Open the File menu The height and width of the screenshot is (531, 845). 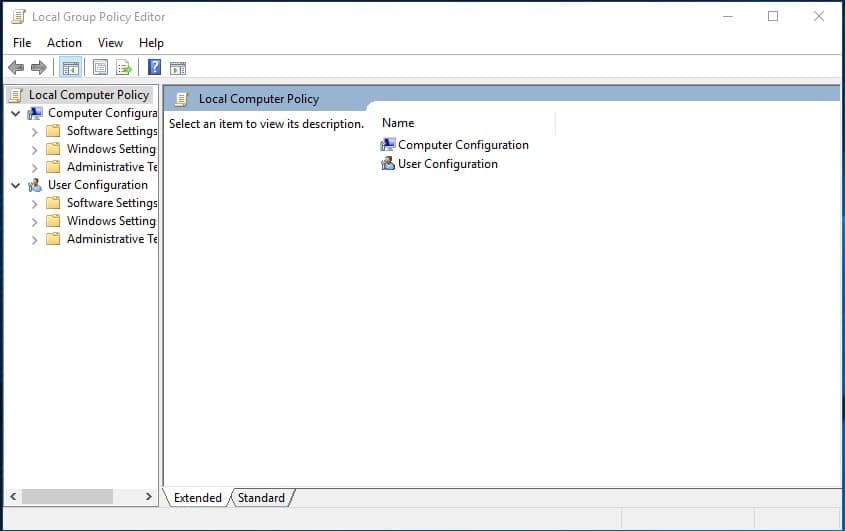point(22,43)
